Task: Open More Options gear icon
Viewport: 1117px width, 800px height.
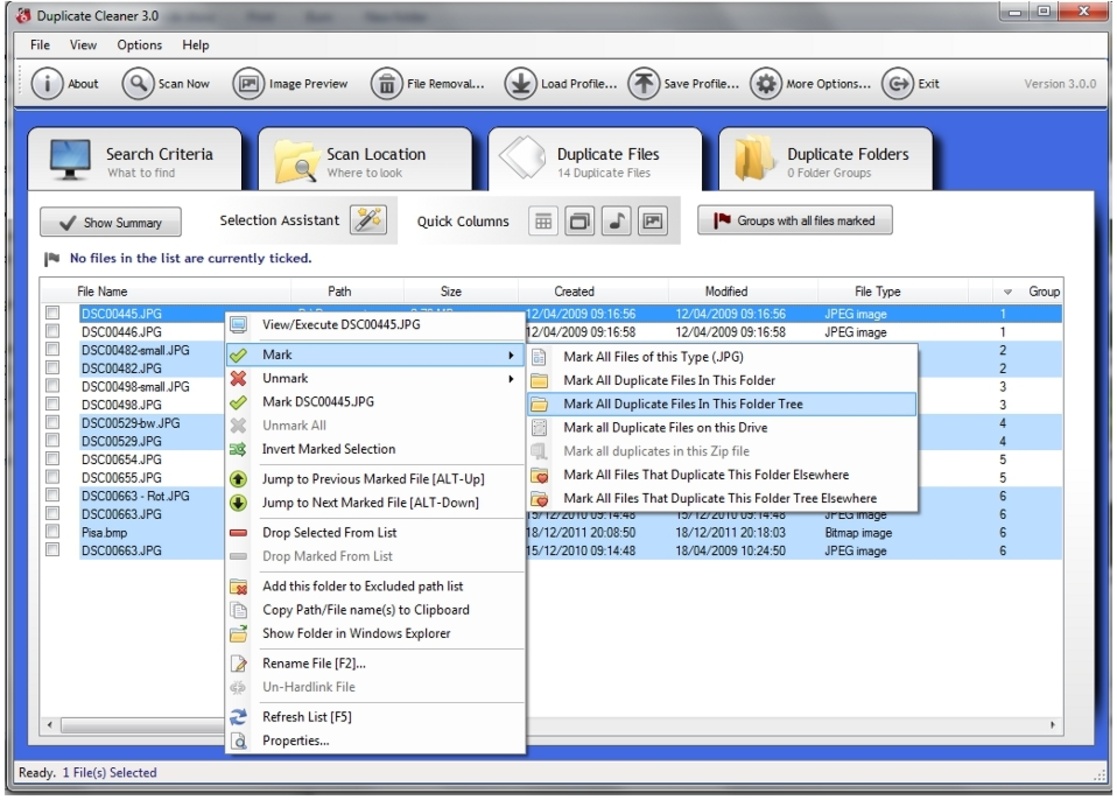Action: tap(766, 84)
